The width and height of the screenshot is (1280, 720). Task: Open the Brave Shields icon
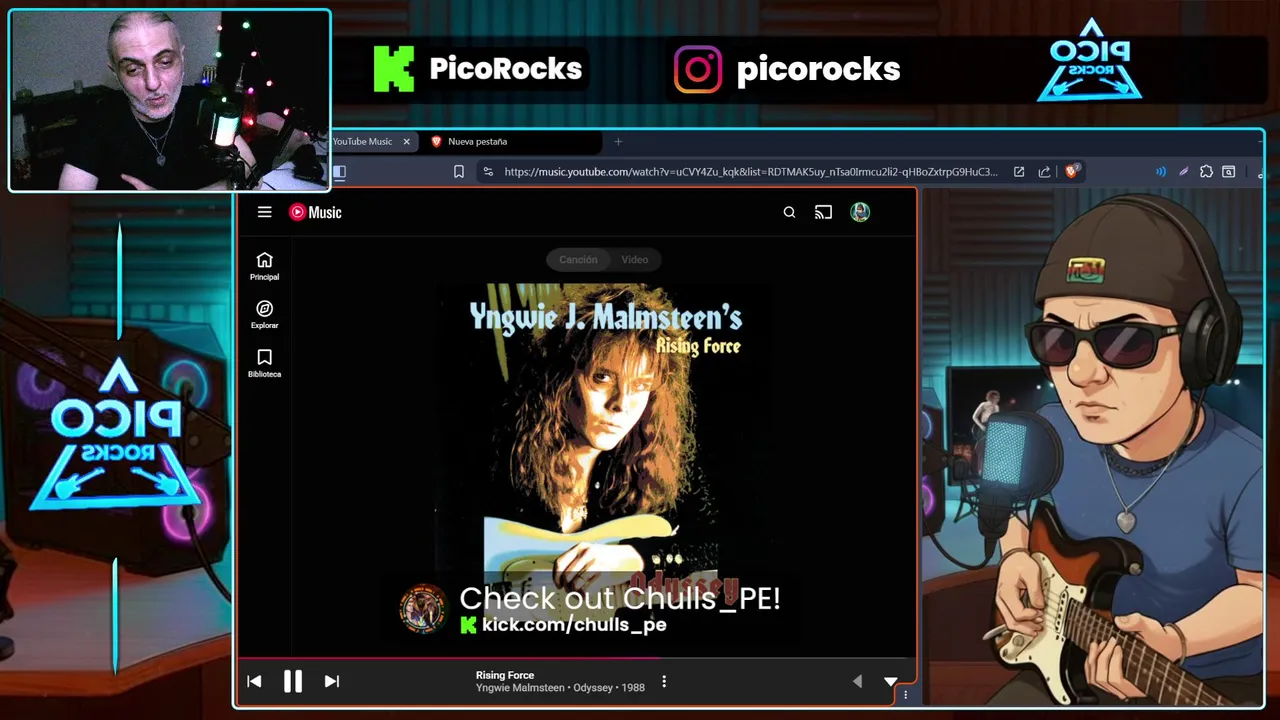coord(1072,172)
